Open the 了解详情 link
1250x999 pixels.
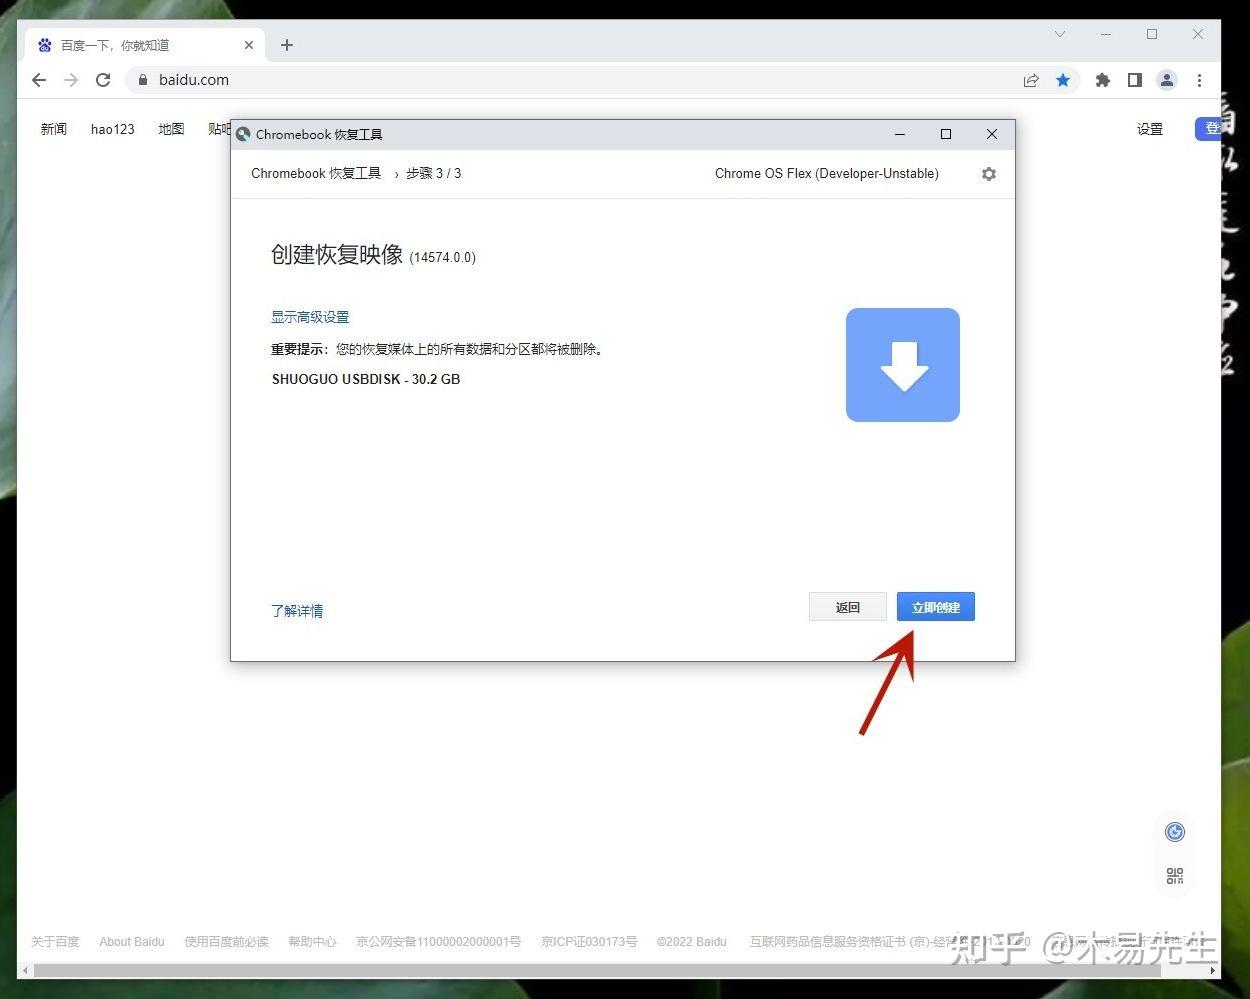297,611
